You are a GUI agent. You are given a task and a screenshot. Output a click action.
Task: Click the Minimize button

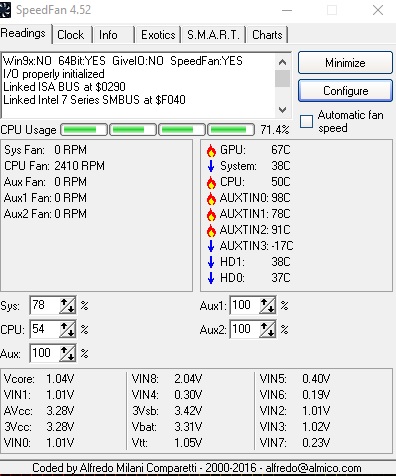point(345,63)
